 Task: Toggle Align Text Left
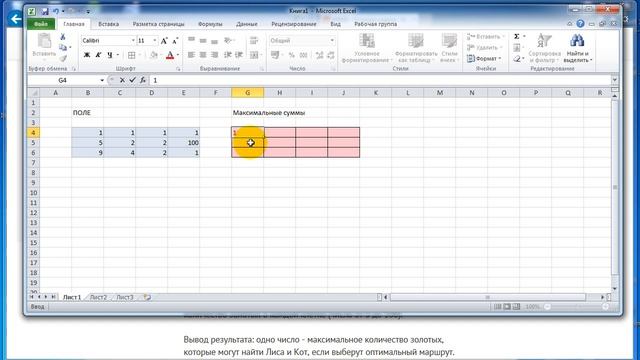(191, 55)
